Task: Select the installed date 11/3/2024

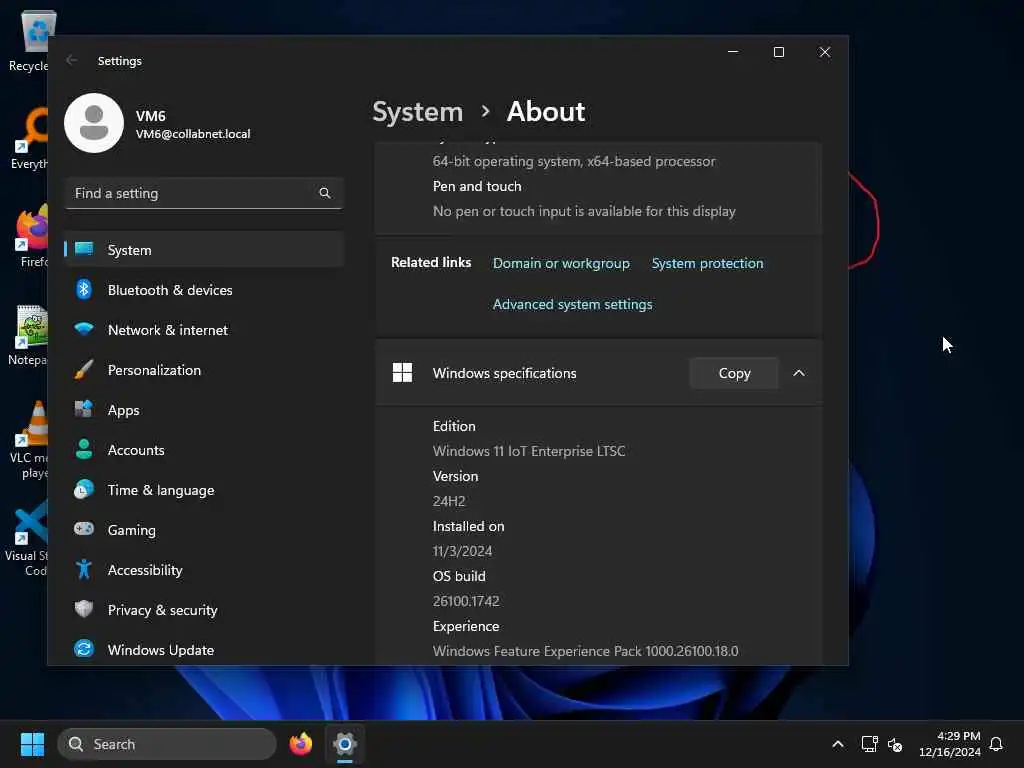Action: [462, 551]
